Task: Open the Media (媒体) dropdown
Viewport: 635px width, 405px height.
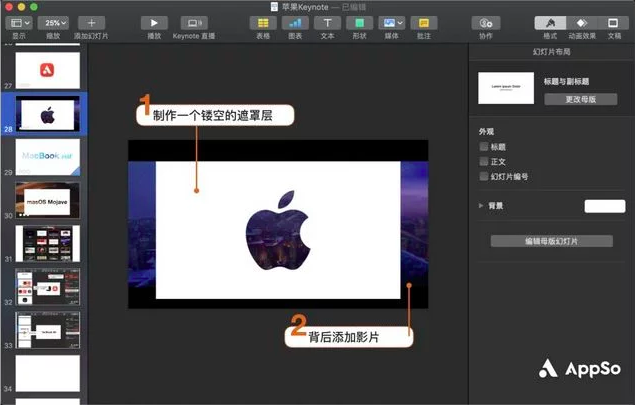Action: [x=392, y=23]
